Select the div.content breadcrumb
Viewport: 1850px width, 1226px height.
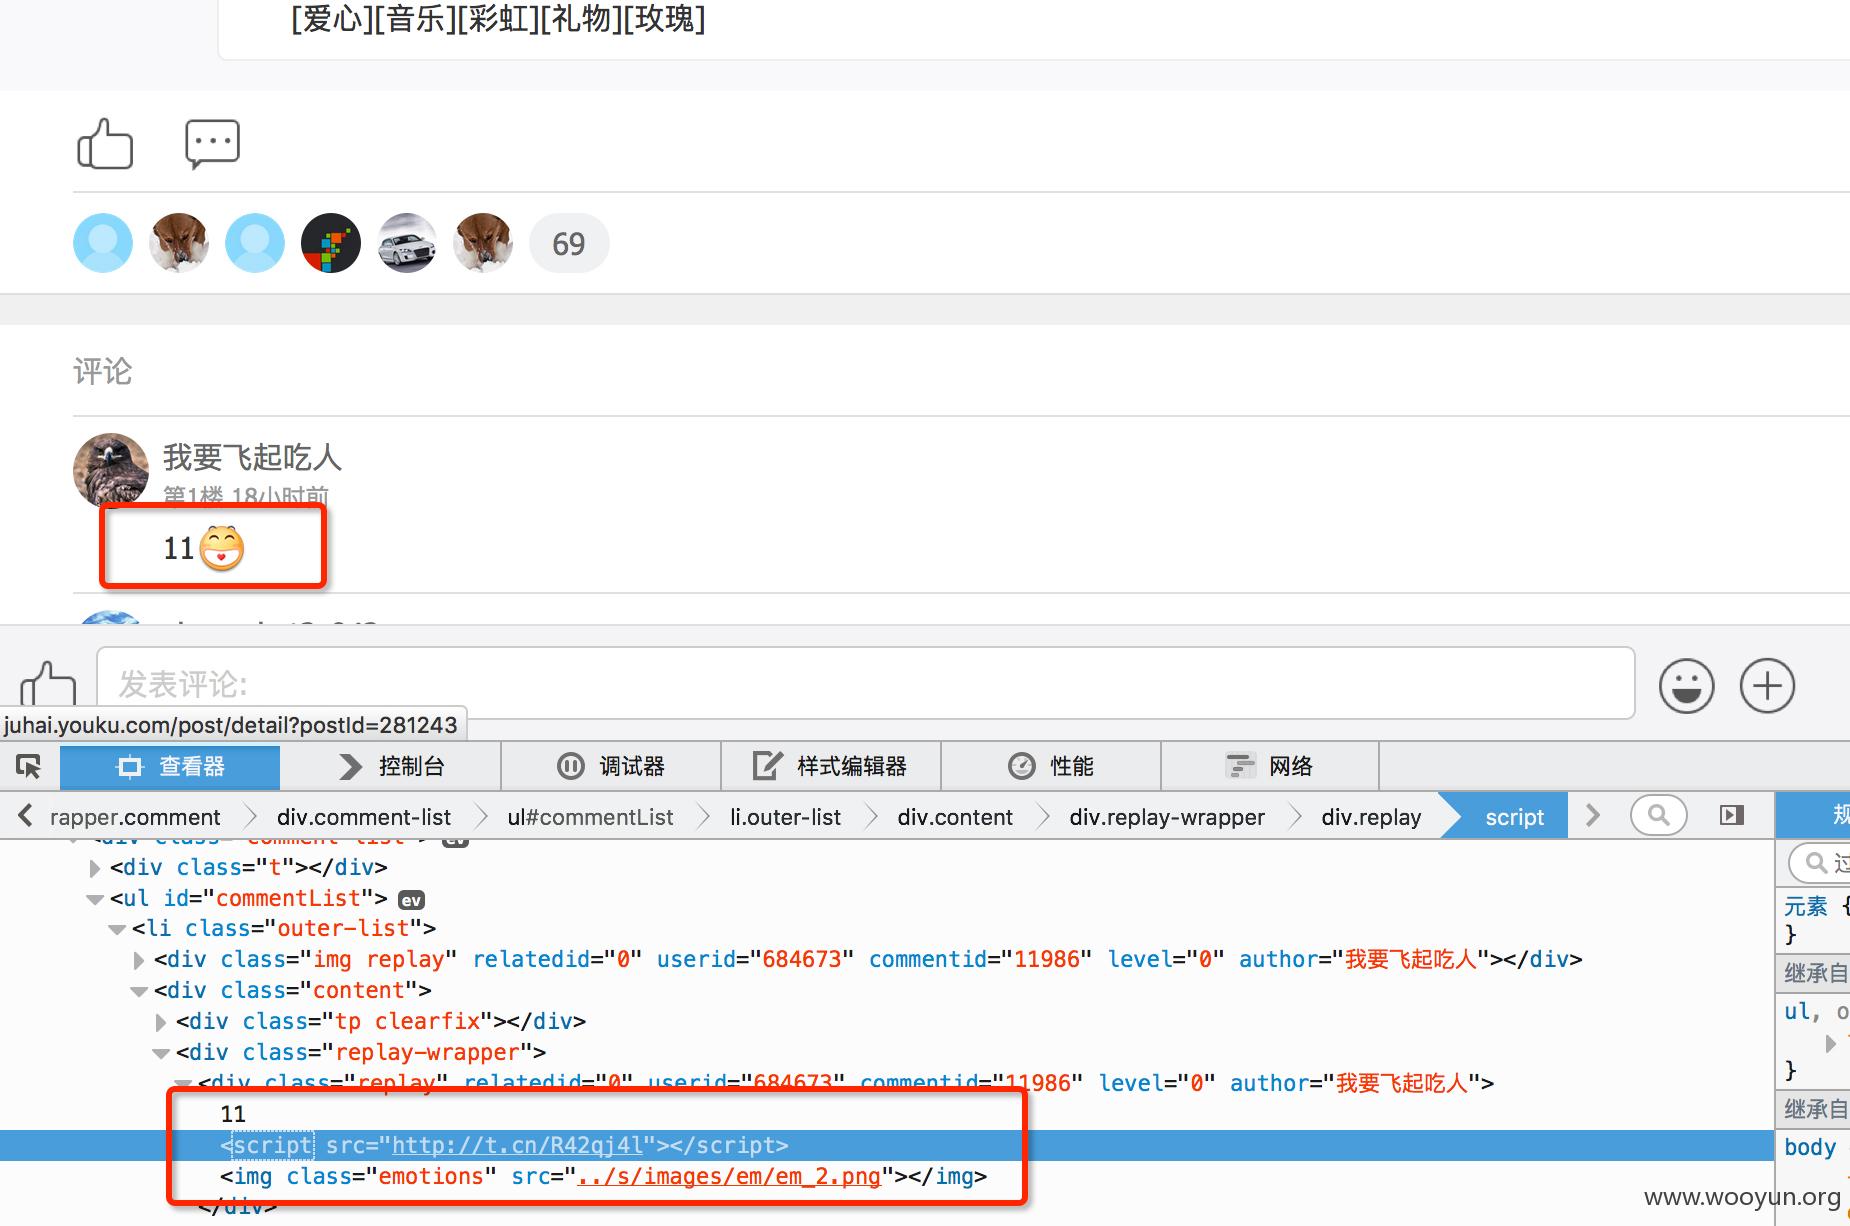tap(955, 817)
